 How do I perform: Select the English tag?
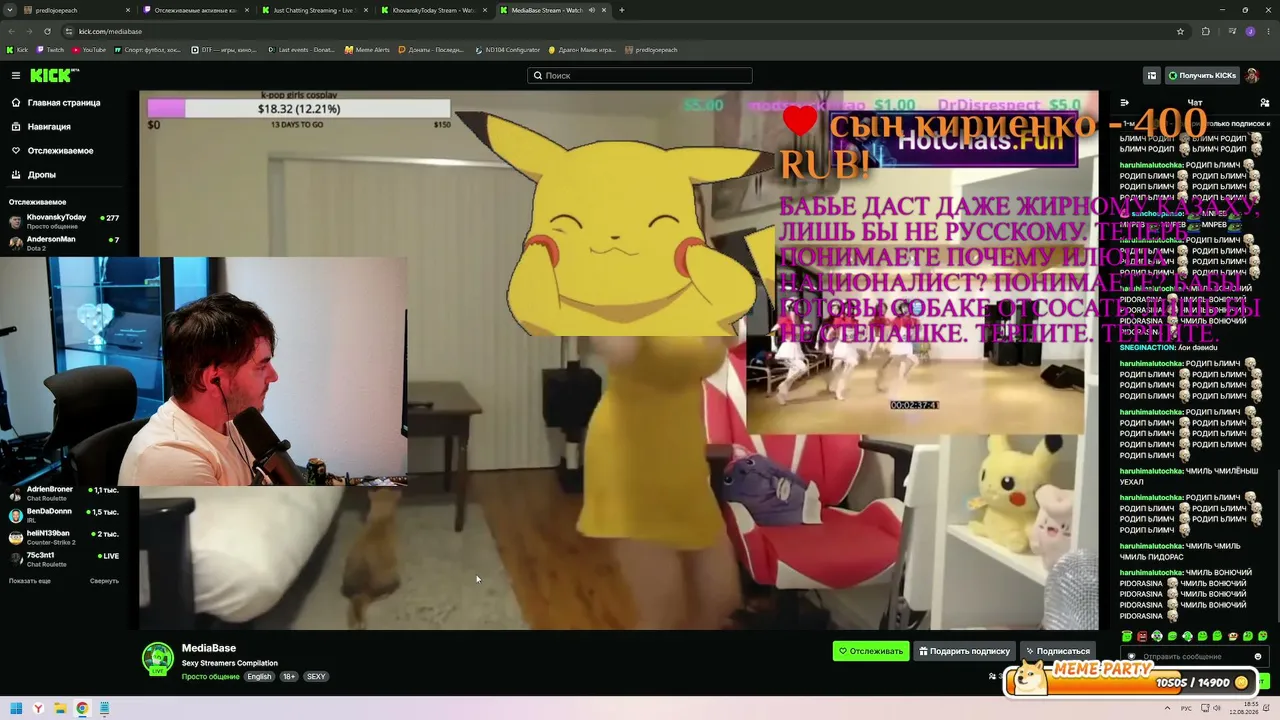[x=259, y=677]
